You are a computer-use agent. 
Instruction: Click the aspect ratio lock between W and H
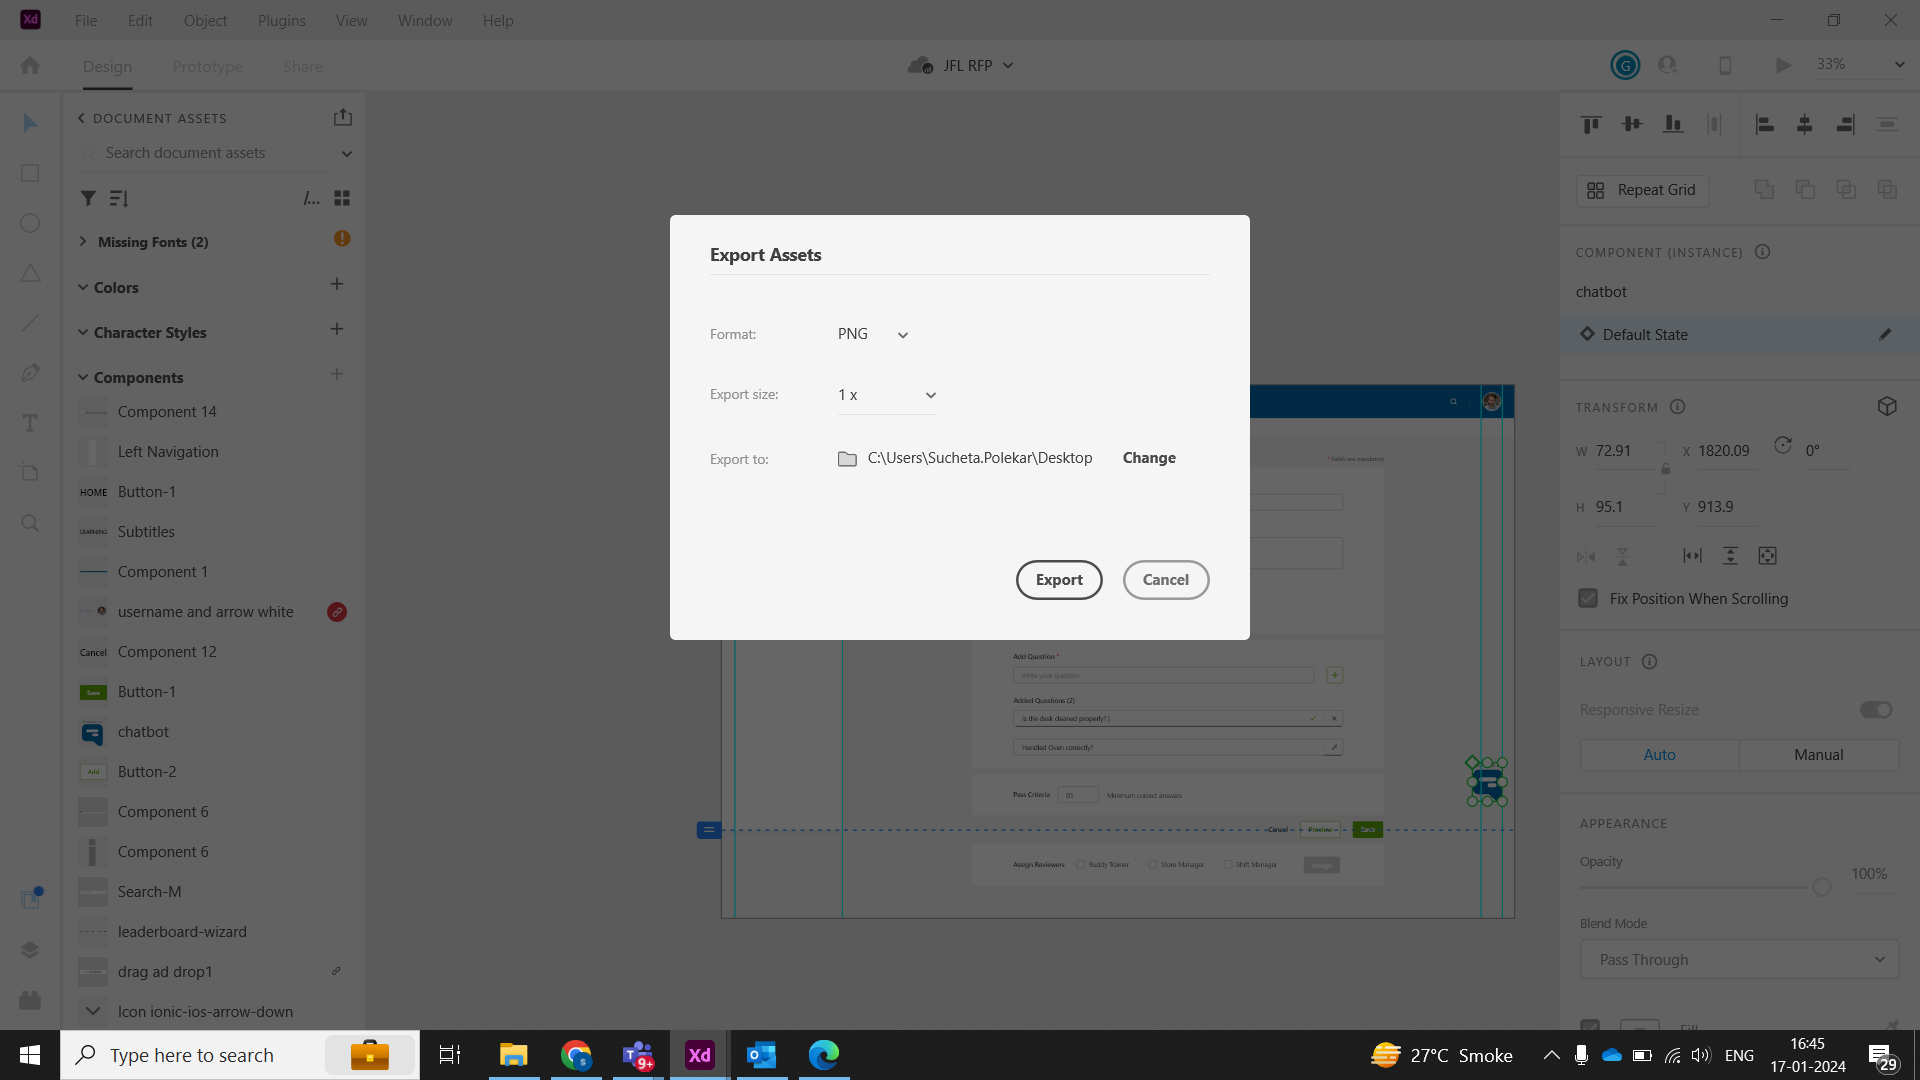[1665, 468]
